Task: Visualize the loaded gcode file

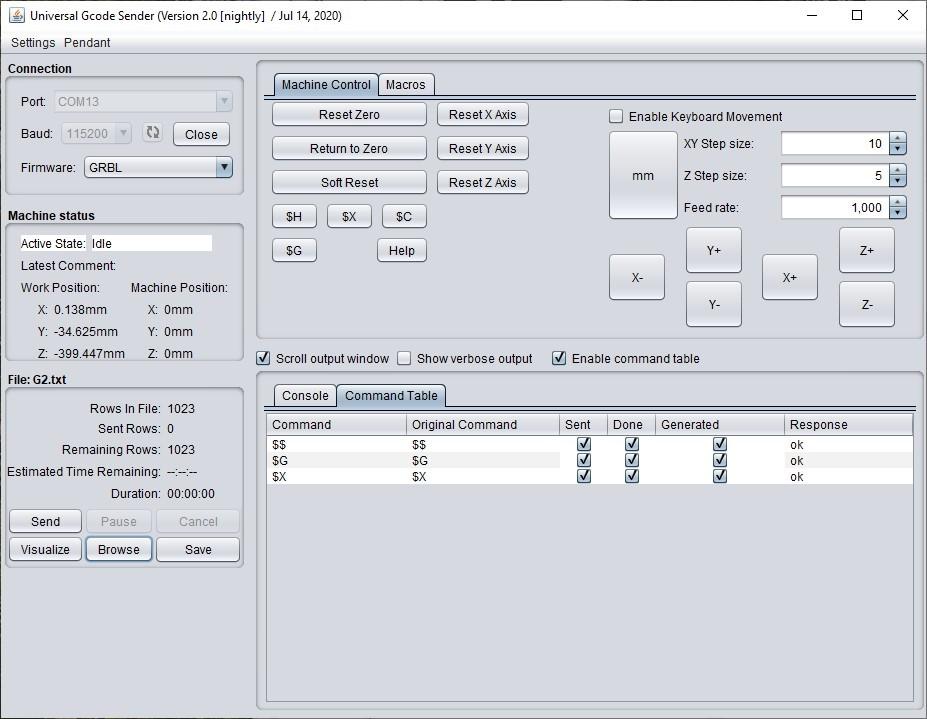Action: coord(46,549)
